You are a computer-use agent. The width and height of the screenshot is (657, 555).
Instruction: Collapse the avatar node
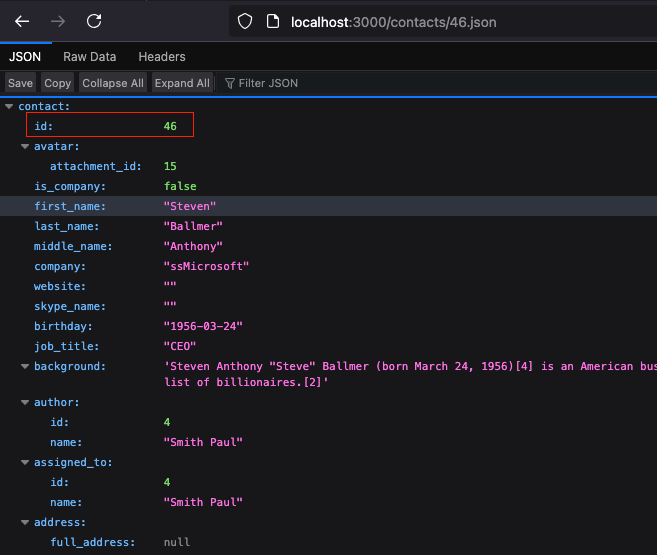(x=25, y=146)
